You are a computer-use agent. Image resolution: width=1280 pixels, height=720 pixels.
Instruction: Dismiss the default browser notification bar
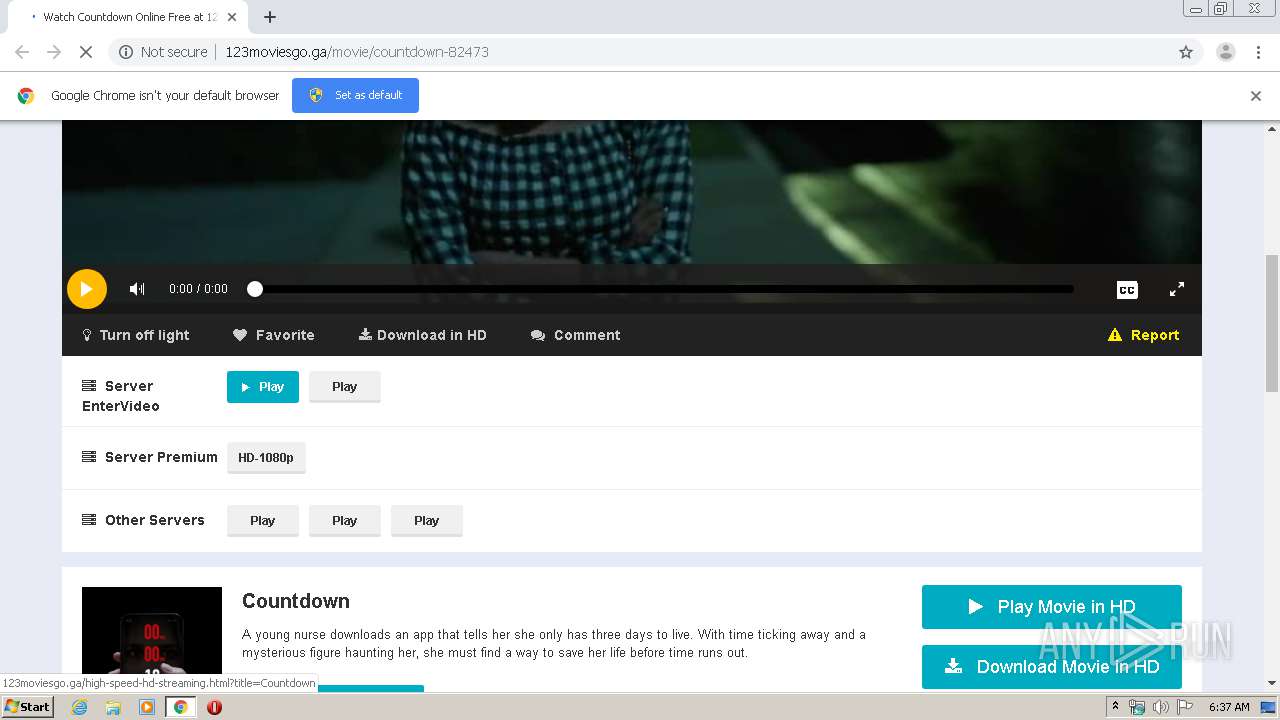pos(1256,96)
